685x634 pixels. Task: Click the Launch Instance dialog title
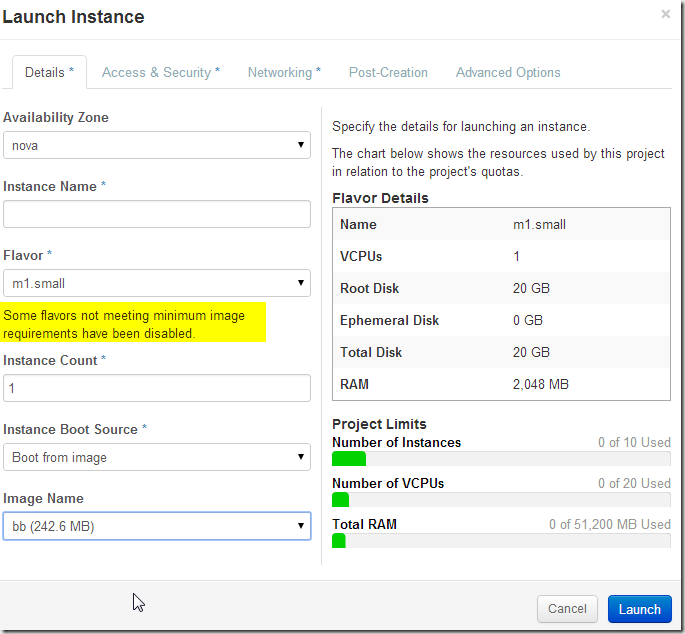point(73,17)
